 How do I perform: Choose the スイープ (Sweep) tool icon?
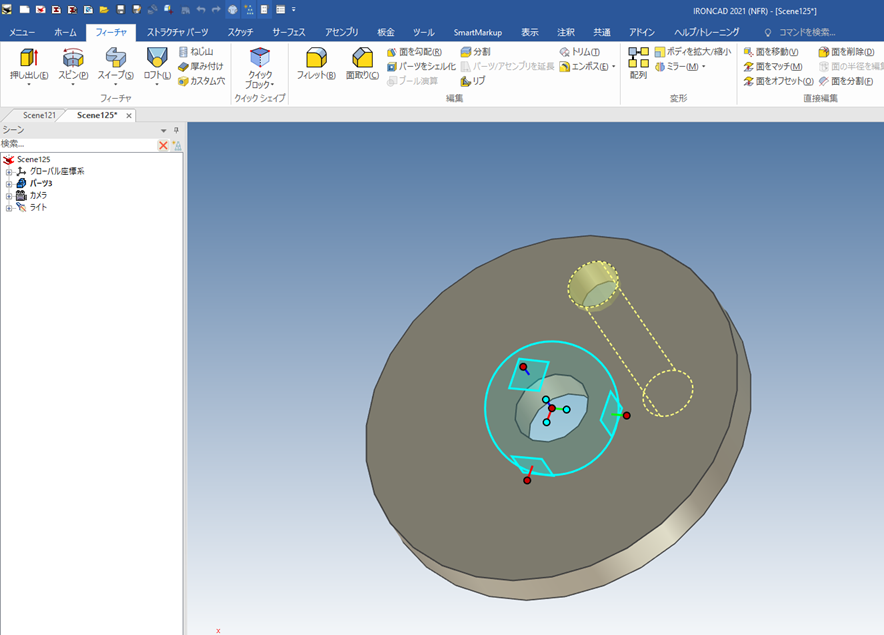pyautogui.click(x=115, y=58)
